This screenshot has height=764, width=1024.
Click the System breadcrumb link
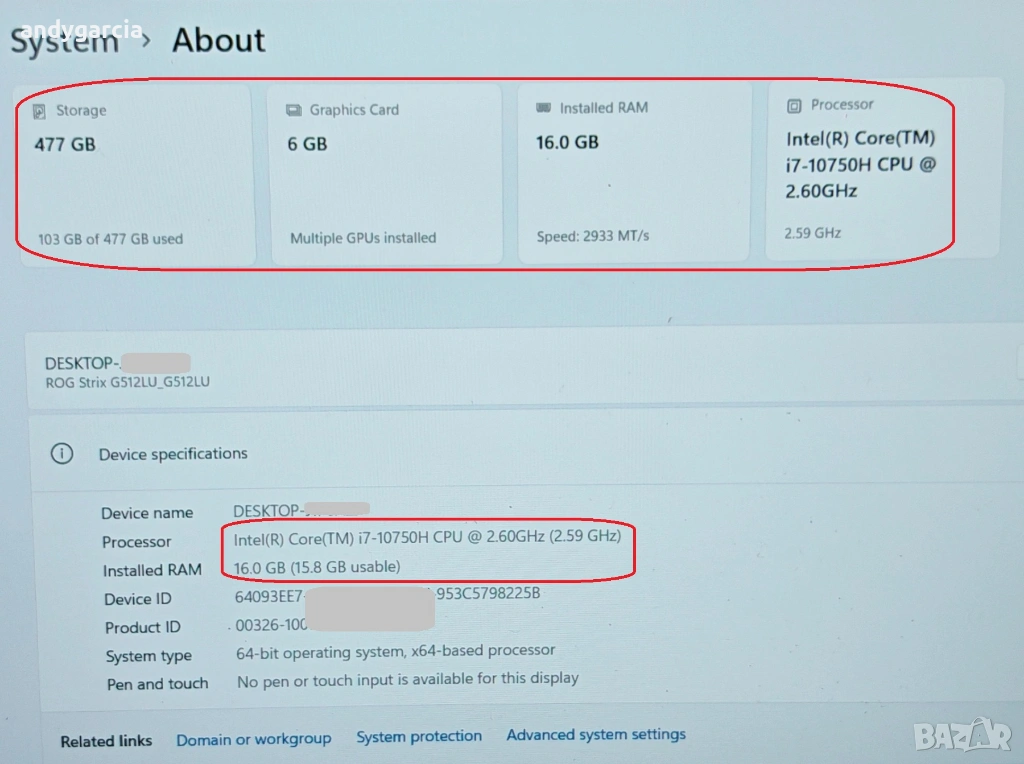(64, 42)
